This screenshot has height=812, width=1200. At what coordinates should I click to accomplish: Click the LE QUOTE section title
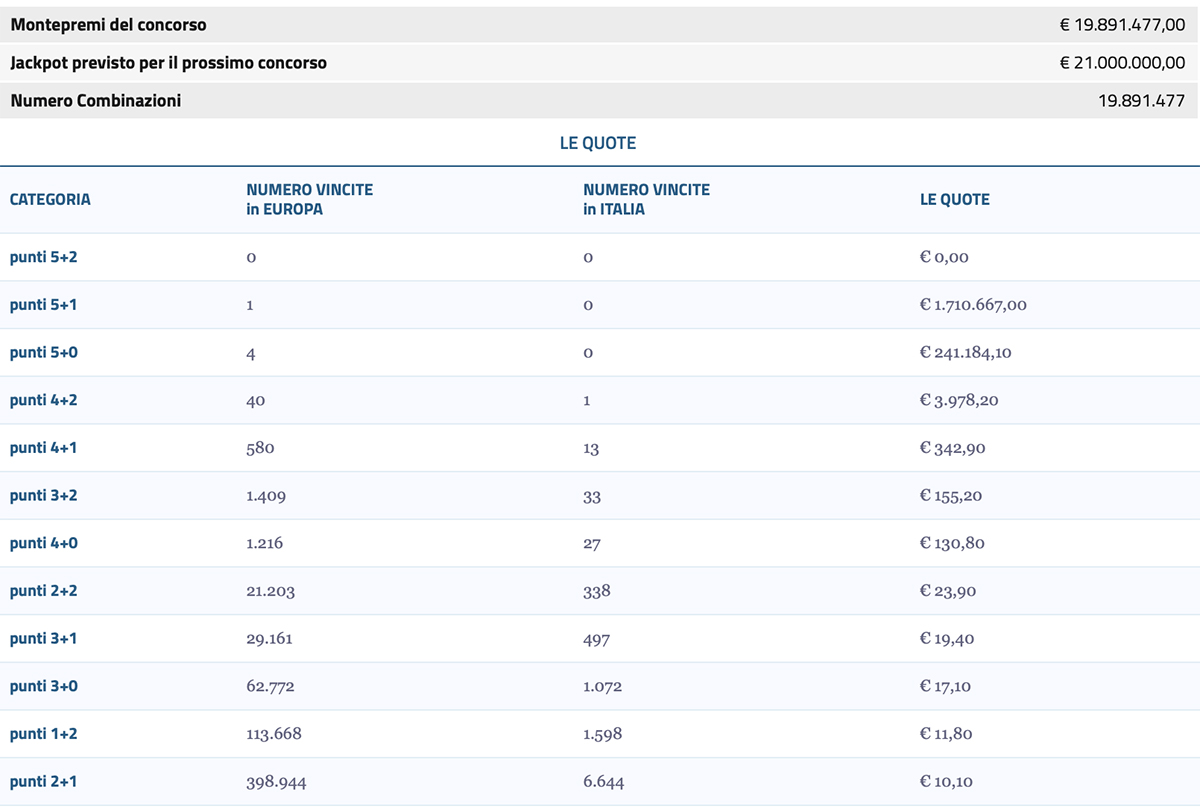tap(600, 143)
